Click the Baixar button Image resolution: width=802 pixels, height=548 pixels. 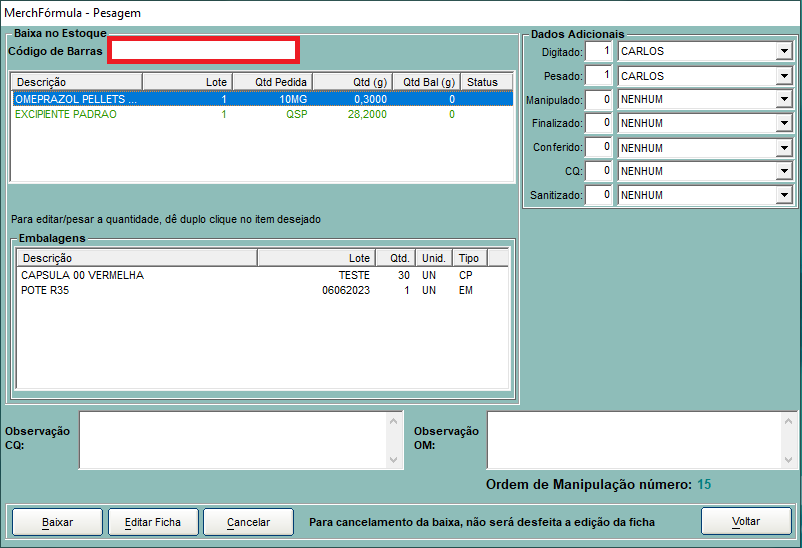click(57, 522)
